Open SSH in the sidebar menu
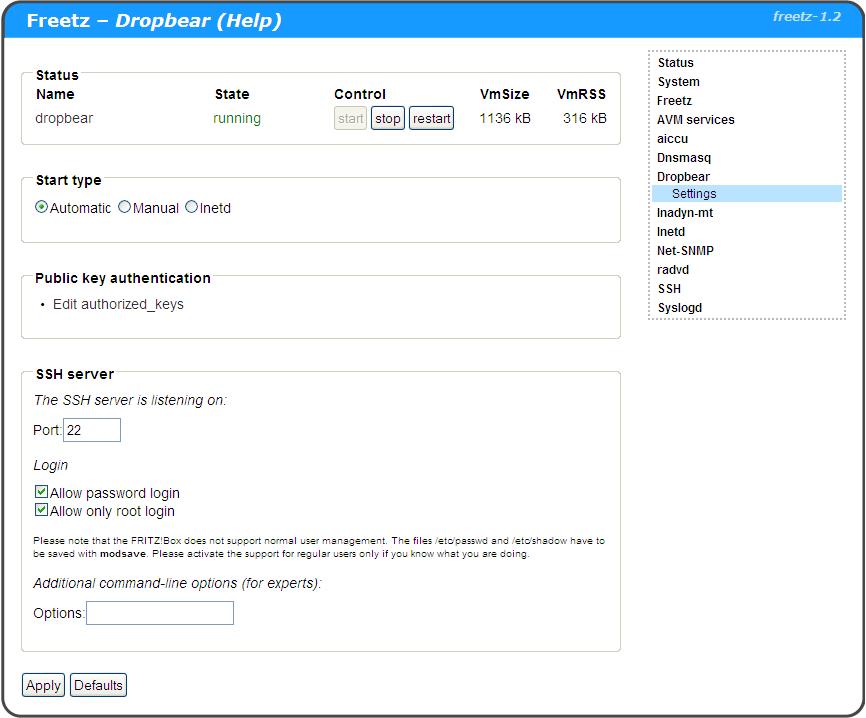The image size is (866, 718). pyautogui.click(x=669, y=289)
